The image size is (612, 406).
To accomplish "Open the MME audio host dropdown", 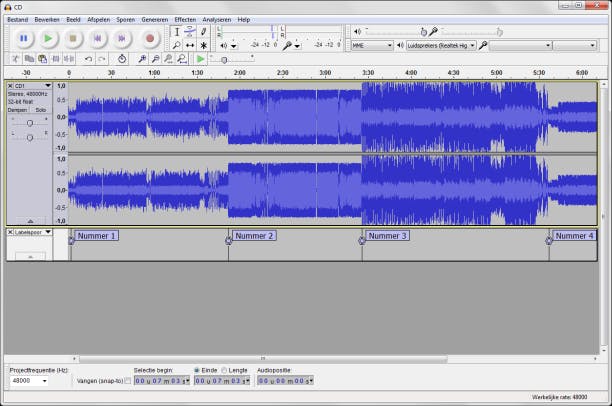I will point(371,45).
